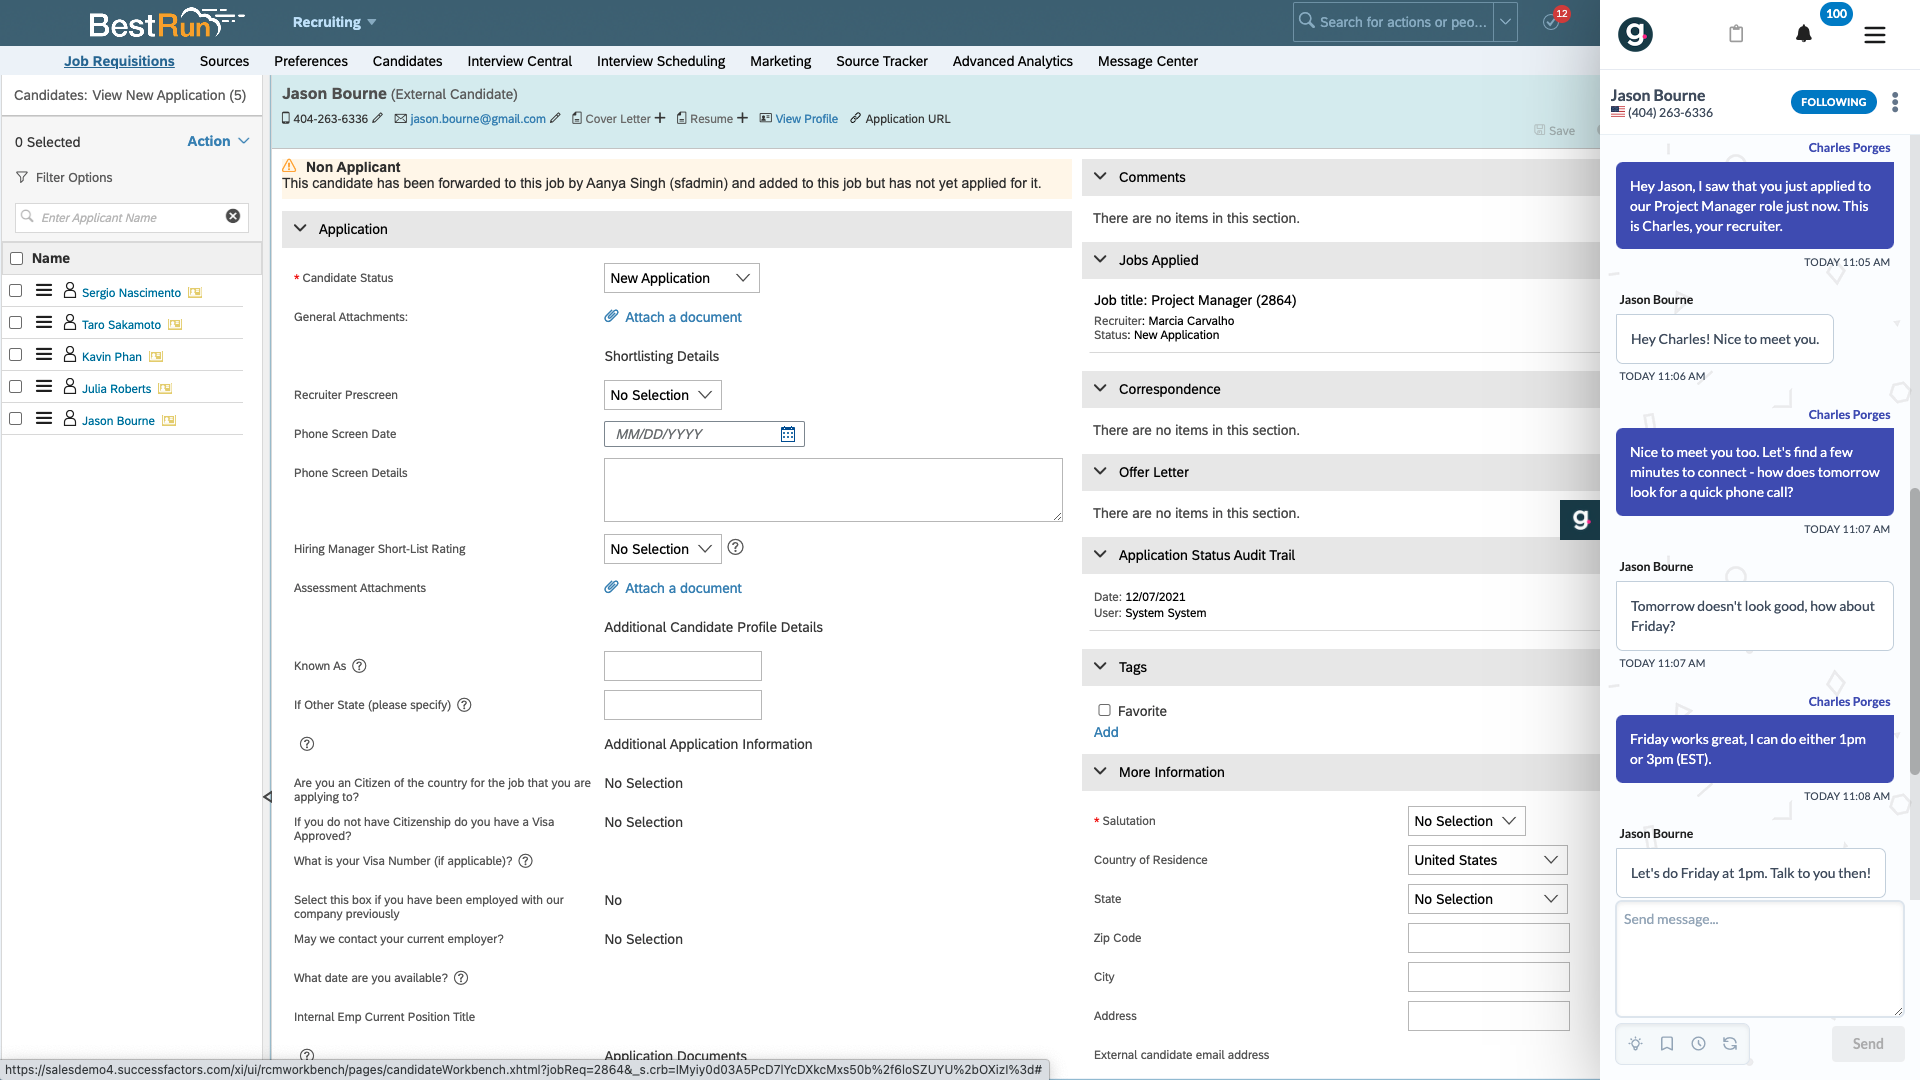Screen dimensions: 1920x1080
Task: Toggle the Favorite checkbox under Tags
Action: 1104,711
